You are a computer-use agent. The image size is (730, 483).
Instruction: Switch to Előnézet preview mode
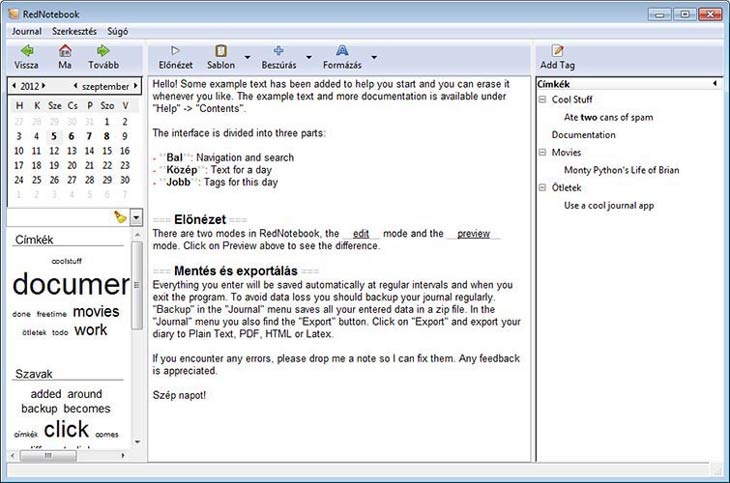(175, 51)
